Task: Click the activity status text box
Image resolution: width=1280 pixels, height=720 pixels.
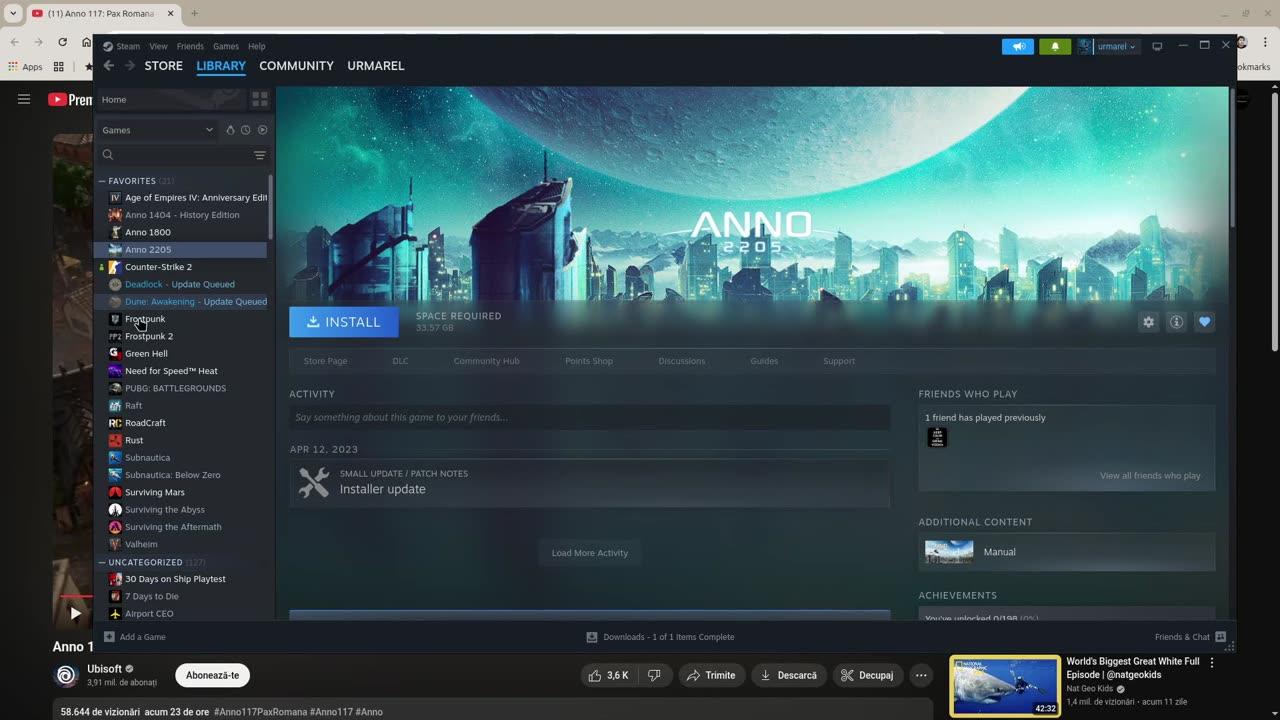Action: click(x=590, y=417)
